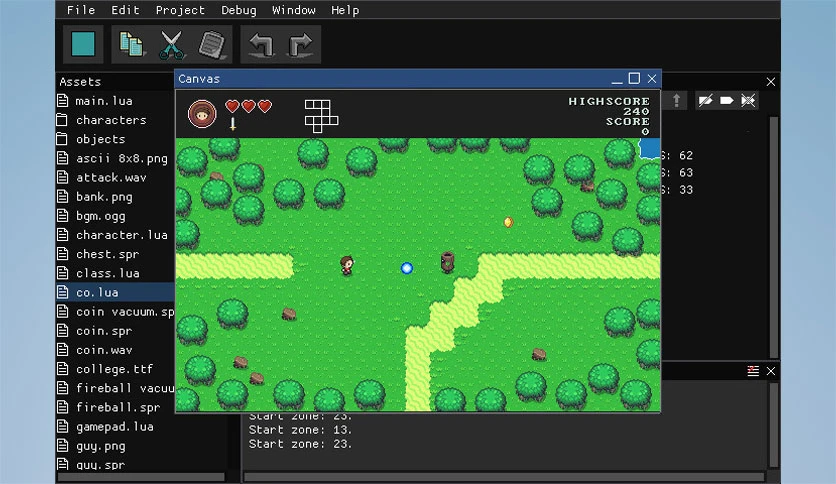Select character.lua asset file
This screenshot has width=836, height=484.
click(x=122, y=235)
